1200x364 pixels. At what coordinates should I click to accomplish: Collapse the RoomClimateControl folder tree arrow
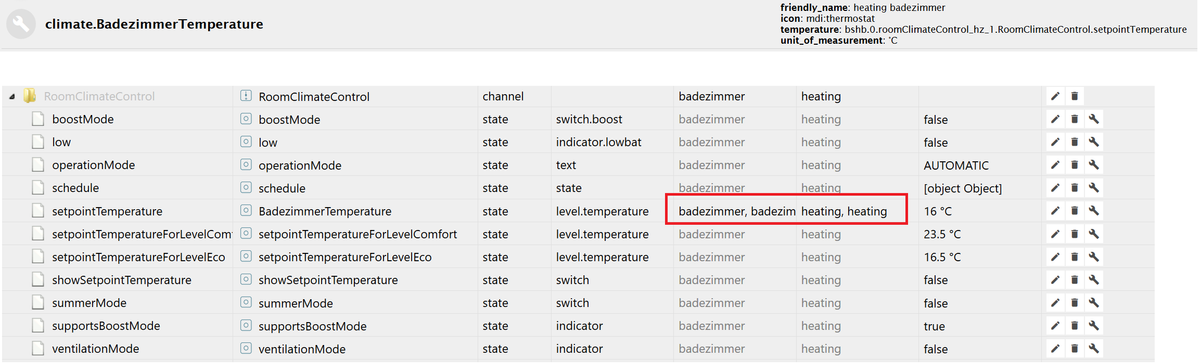(x=11, y=97)
